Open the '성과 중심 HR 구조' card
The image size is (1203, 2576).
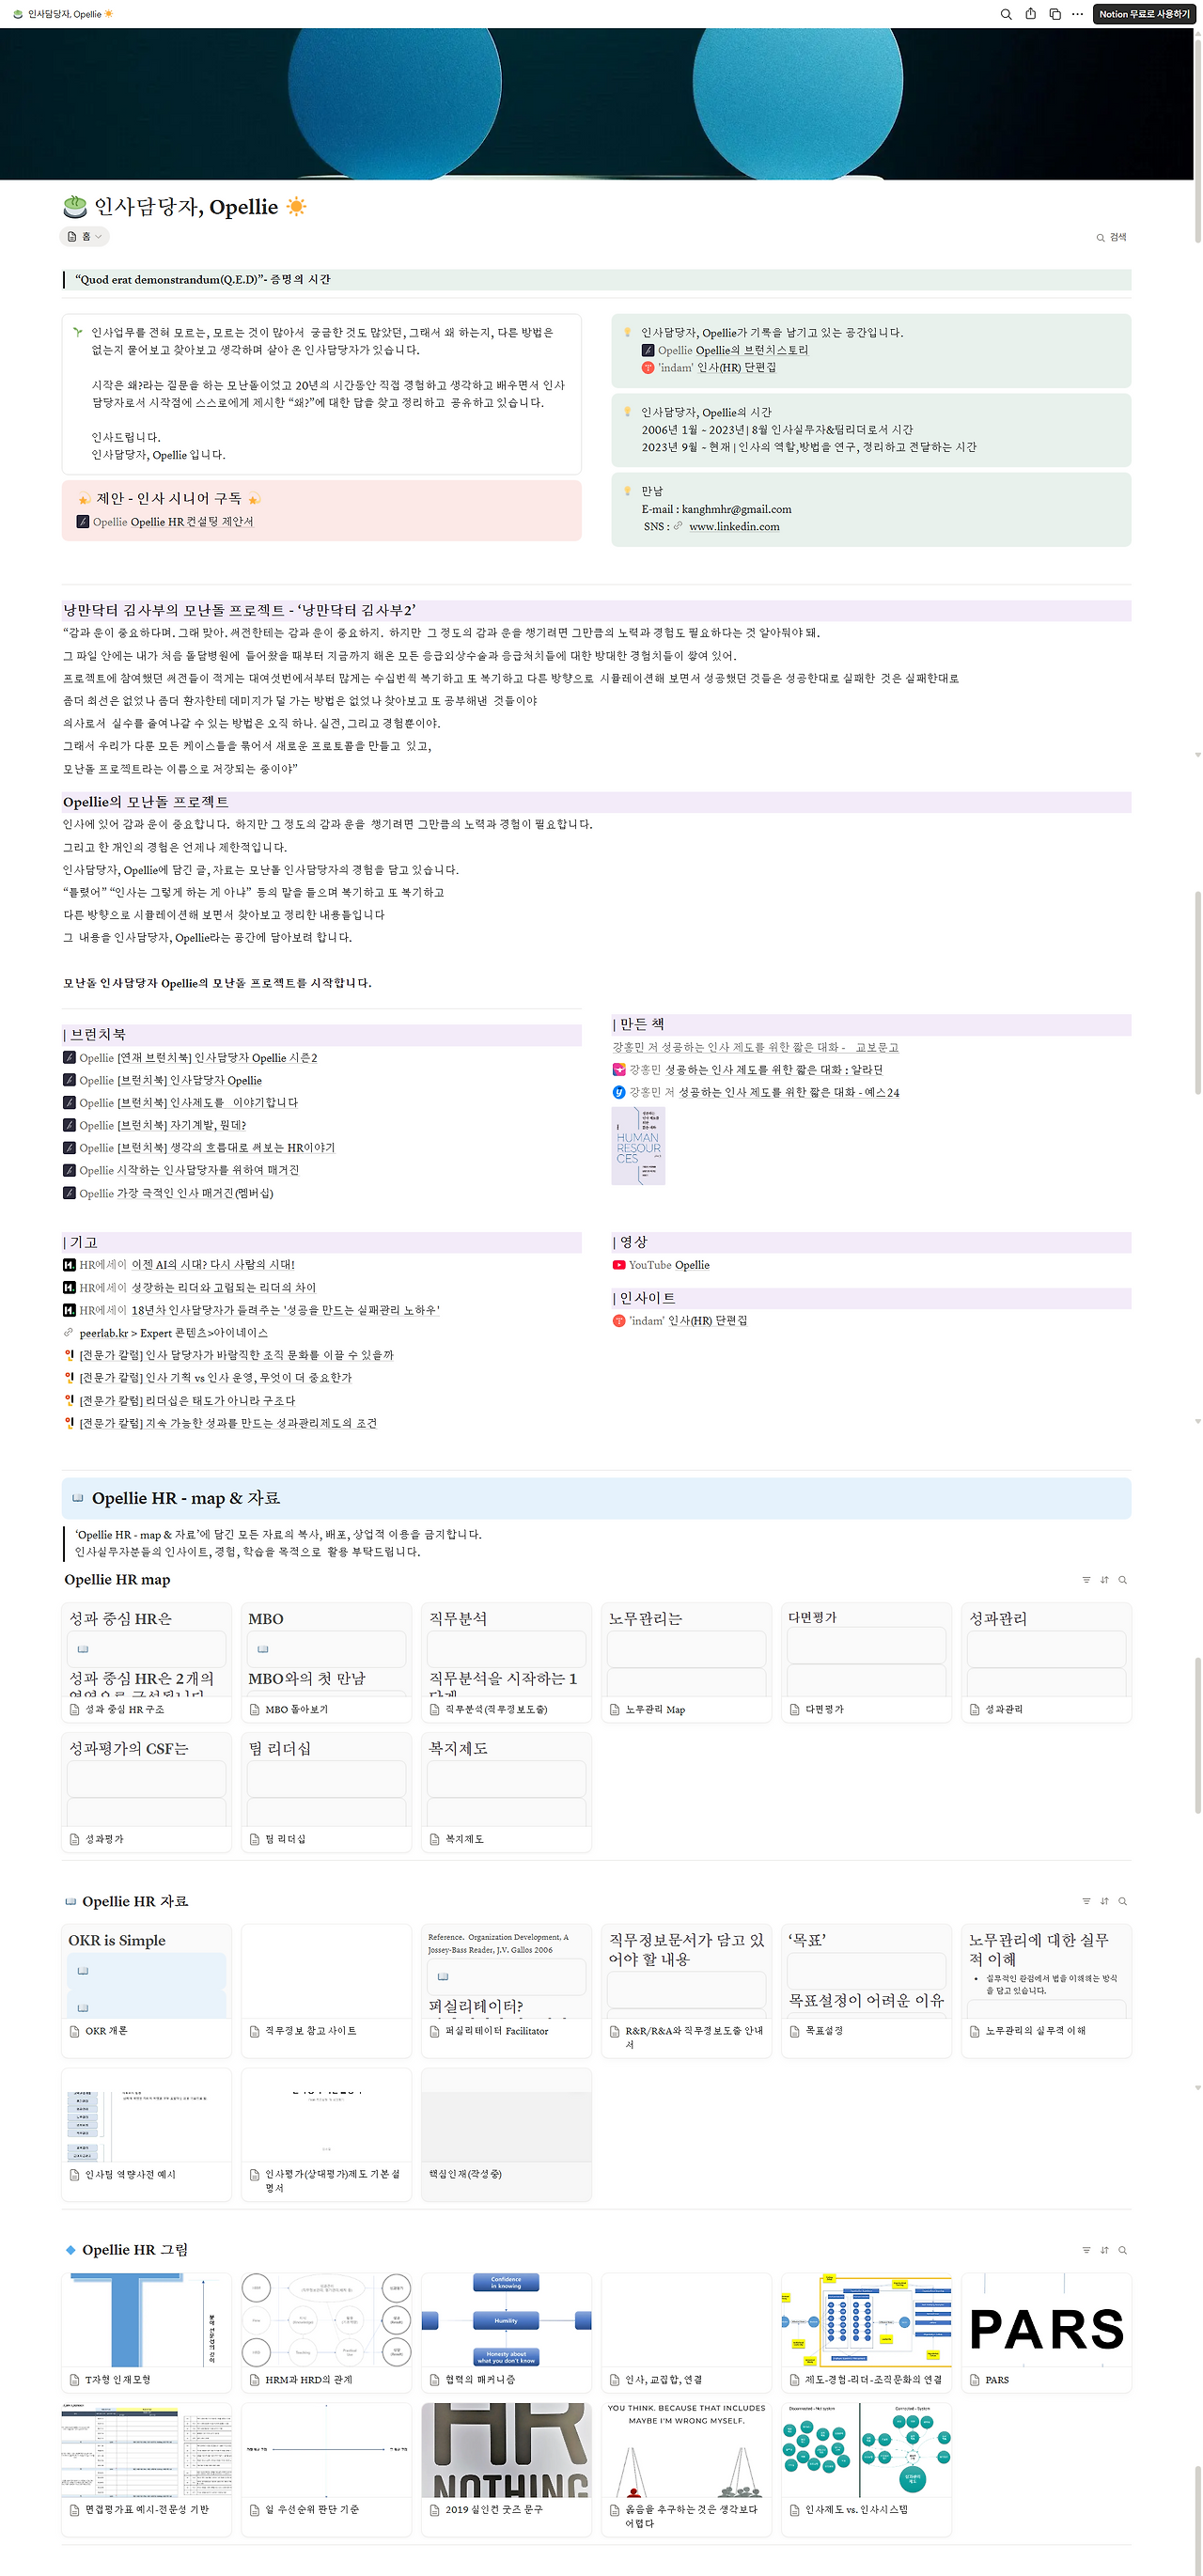[x=146, y=1662]
